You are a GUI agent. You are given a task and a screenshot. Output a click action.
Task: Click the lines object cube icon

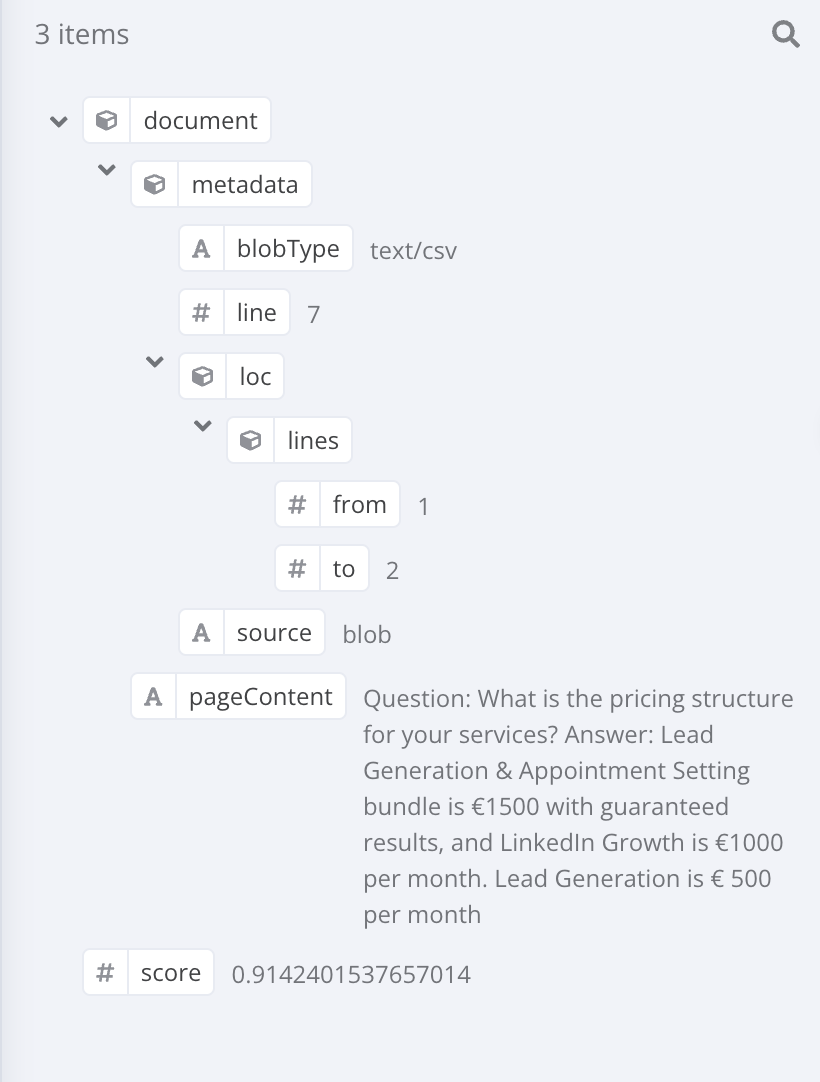(251, 440)
